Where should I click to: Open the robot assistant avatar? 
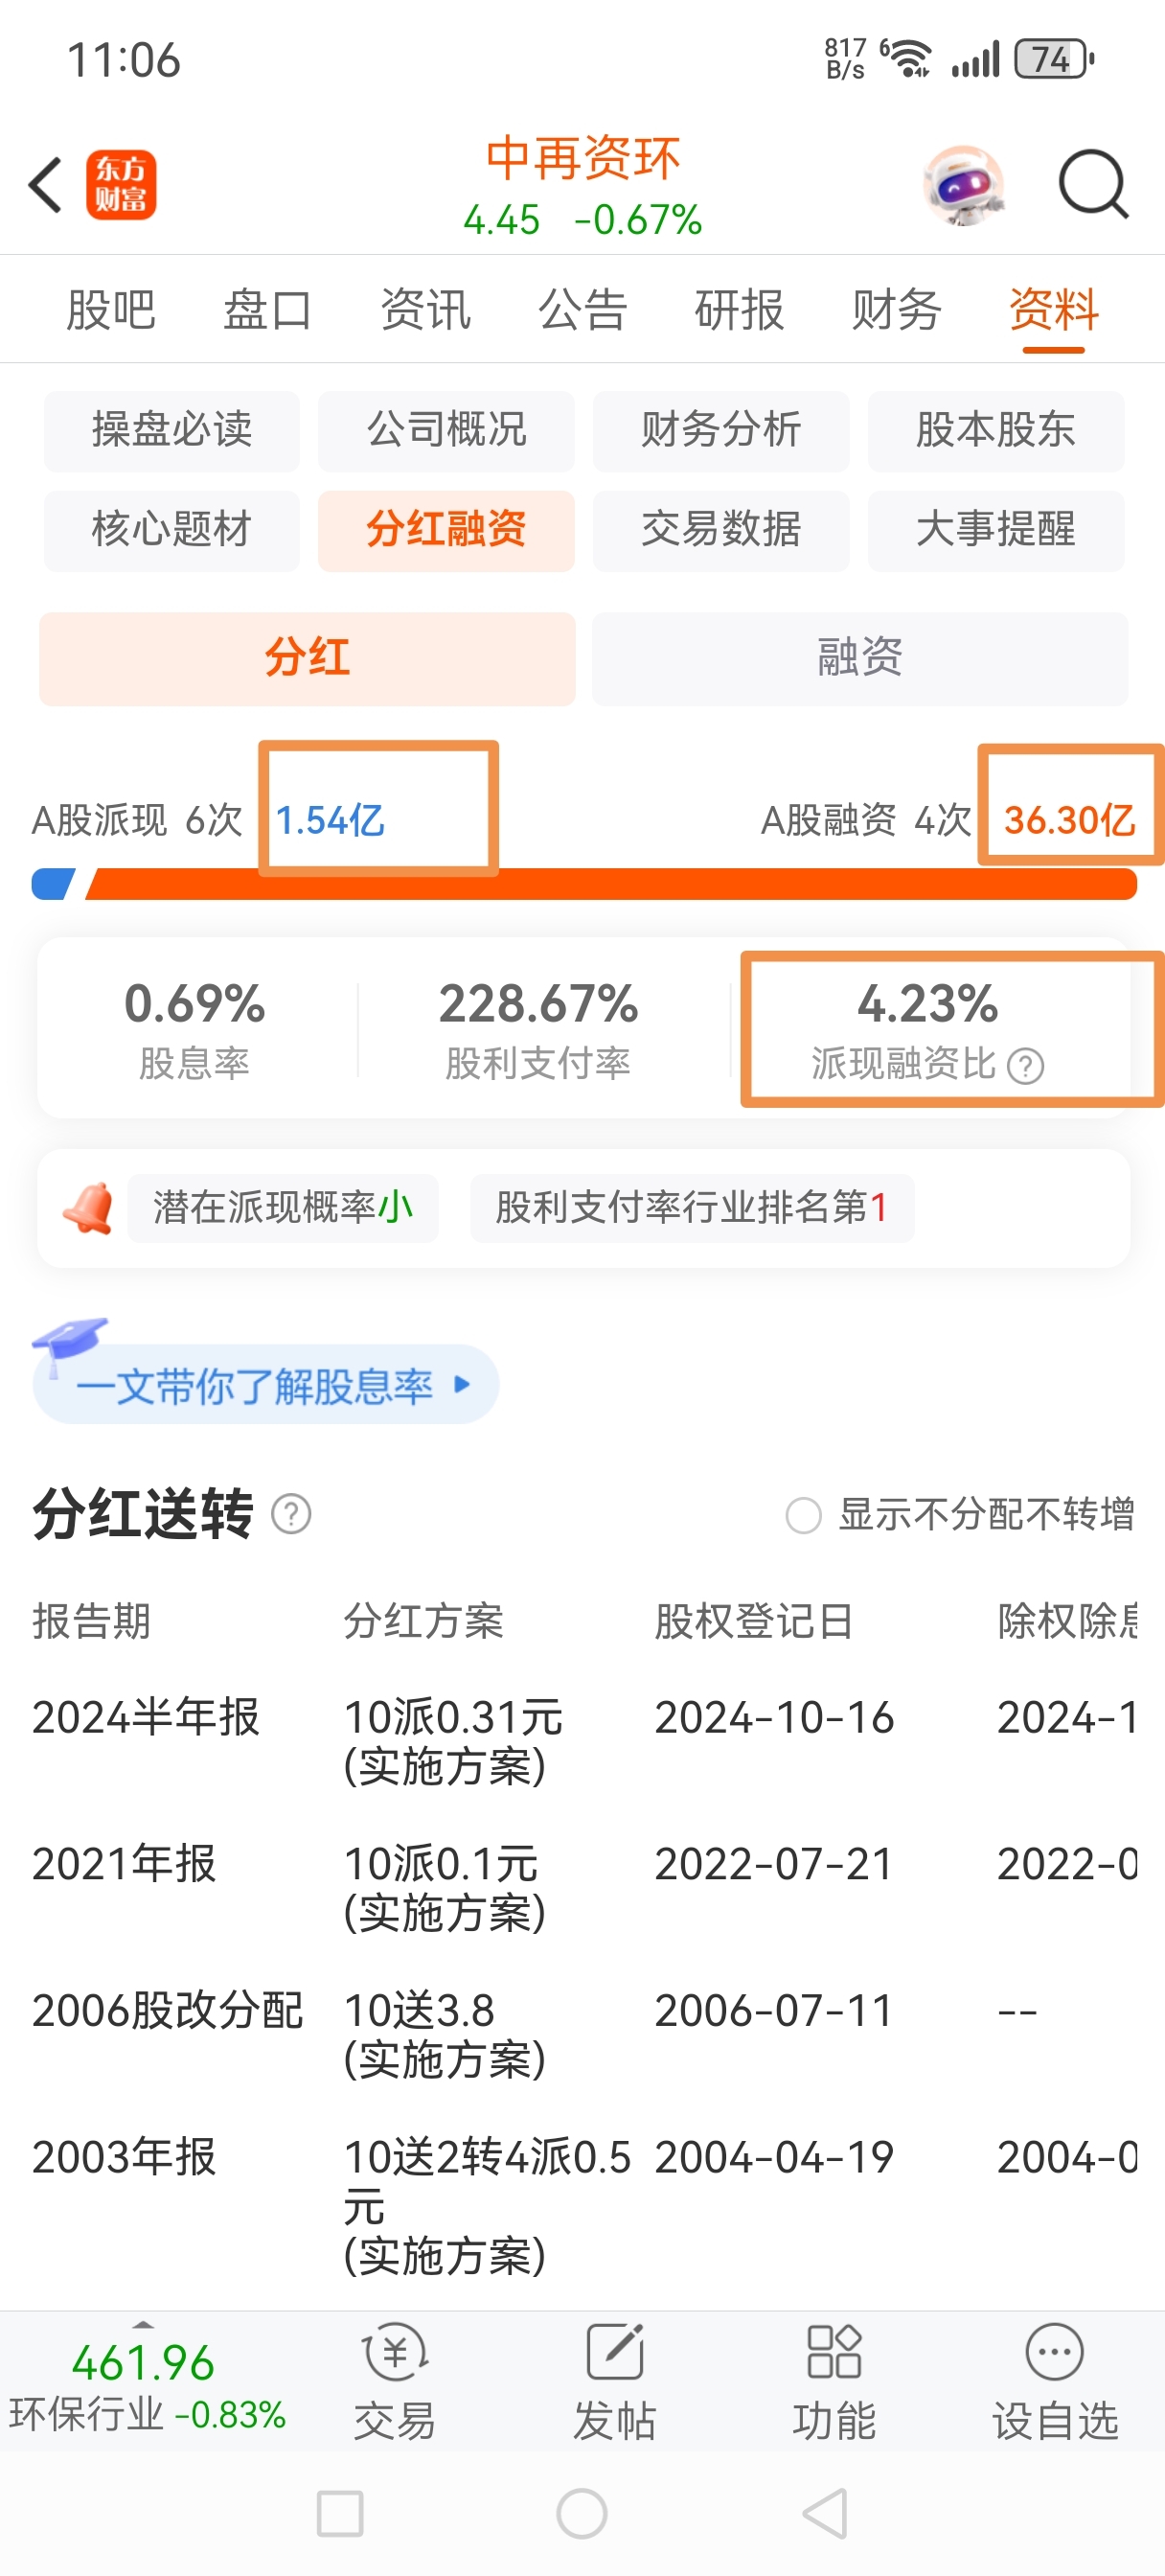(962, 186)
